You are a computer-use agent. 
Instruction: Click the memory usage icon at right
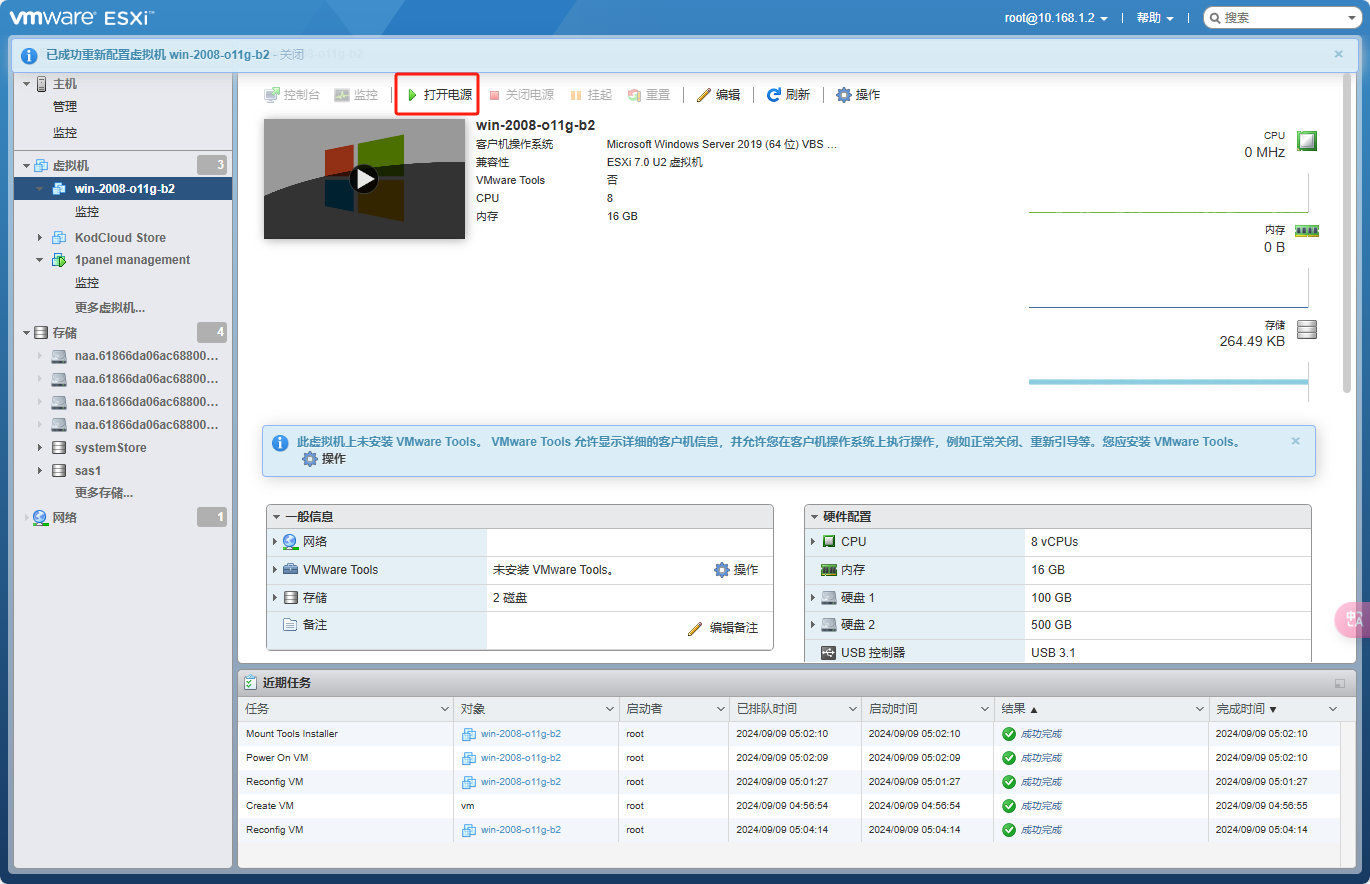click(x=1307, y=230)
